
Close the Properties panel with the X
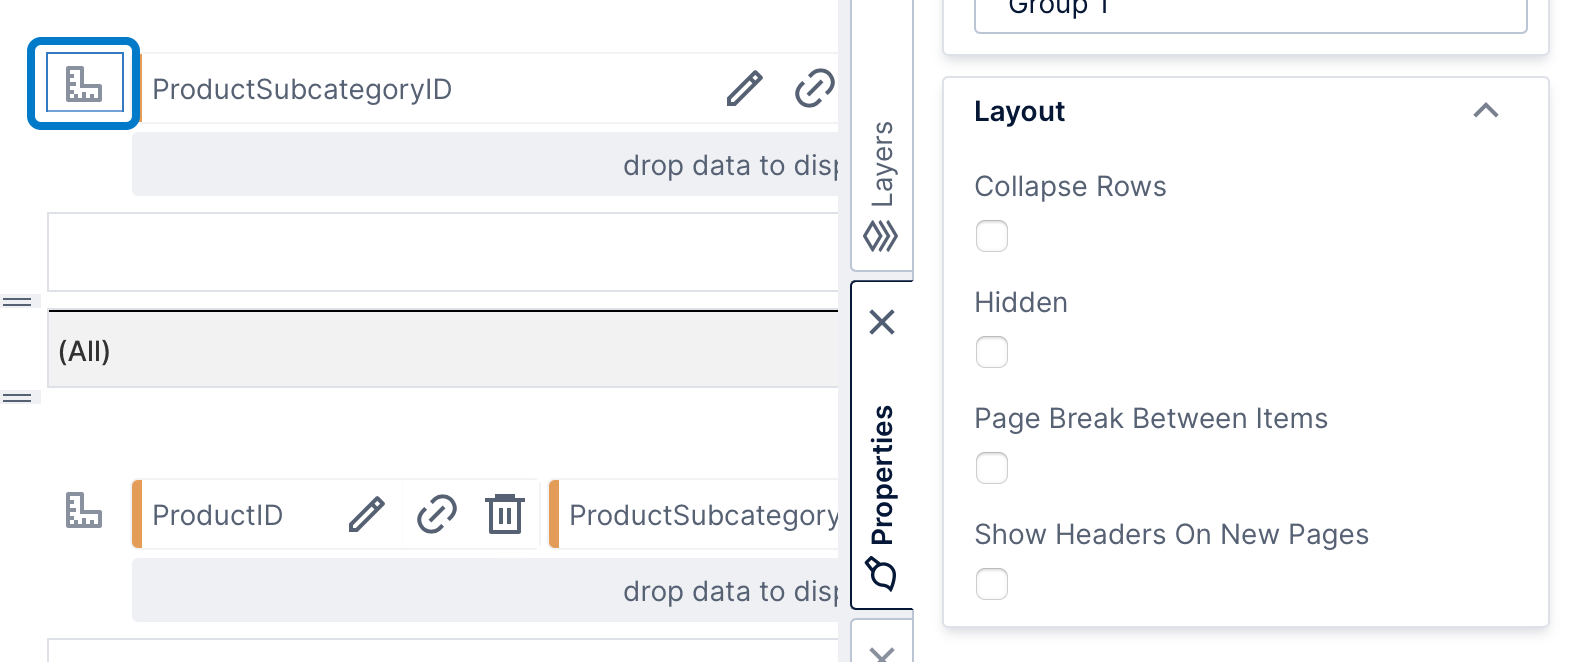(x=881, y=322)
